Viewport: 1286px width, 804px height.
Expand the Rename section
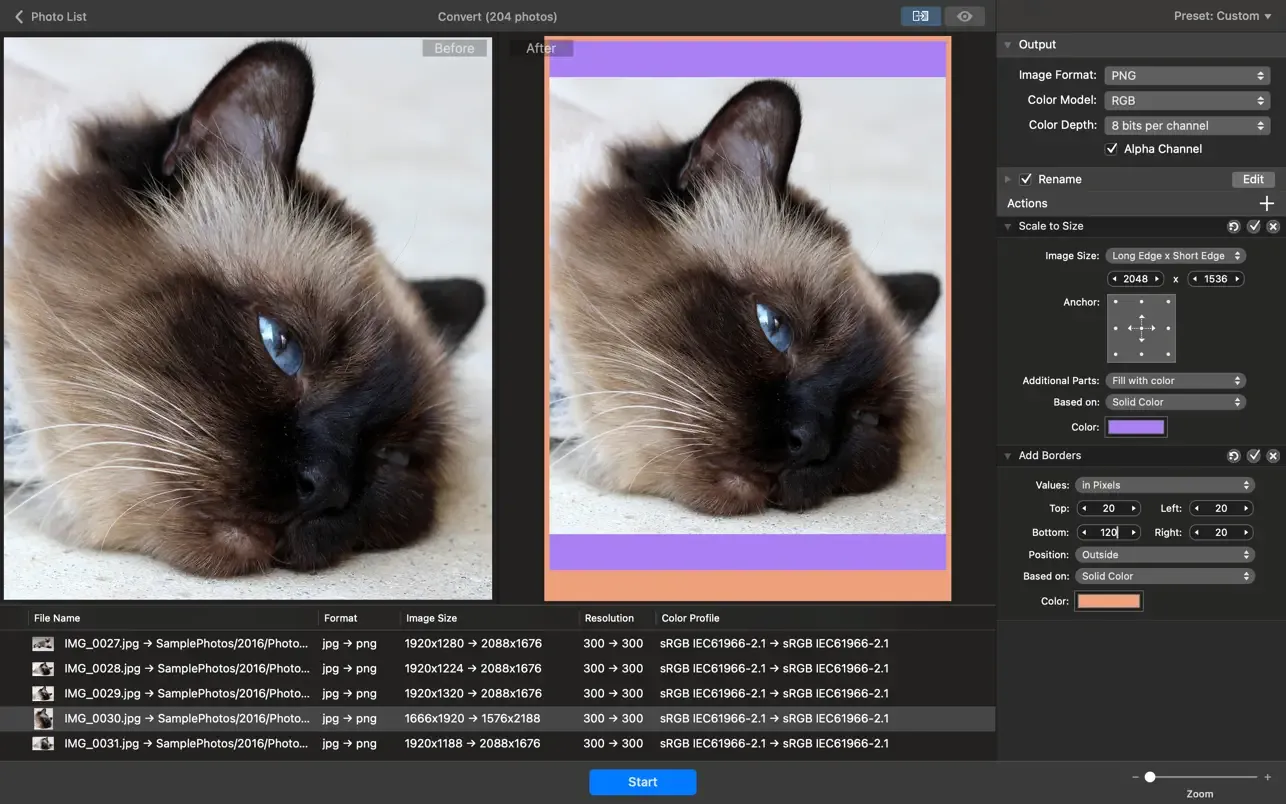[x=1007, y=179]
